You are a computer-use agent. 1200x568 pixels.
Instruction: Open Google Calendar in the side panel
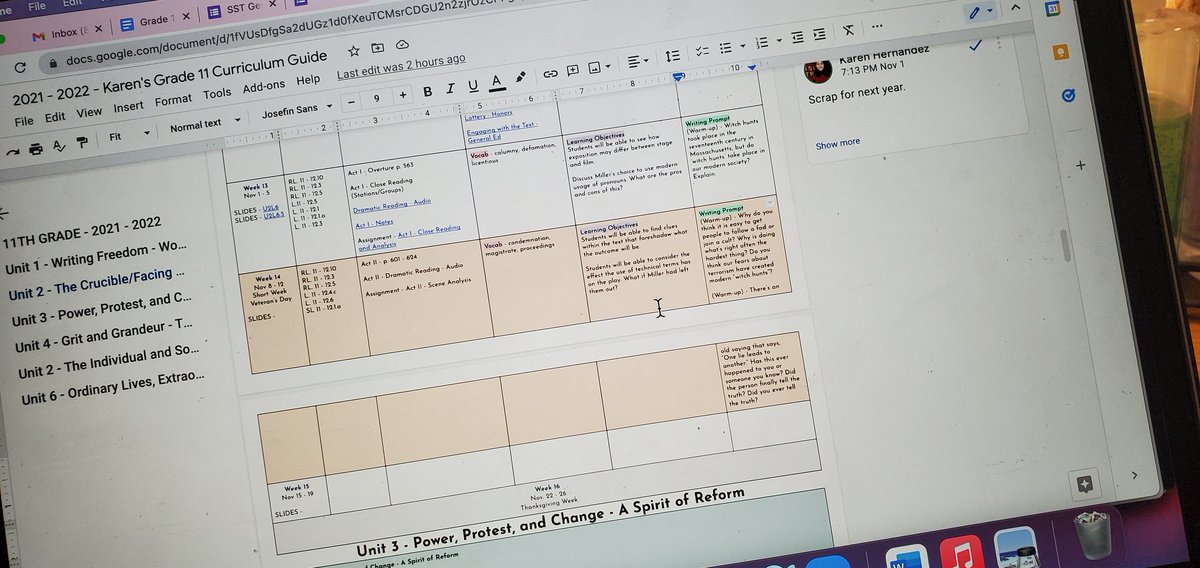1053,8
